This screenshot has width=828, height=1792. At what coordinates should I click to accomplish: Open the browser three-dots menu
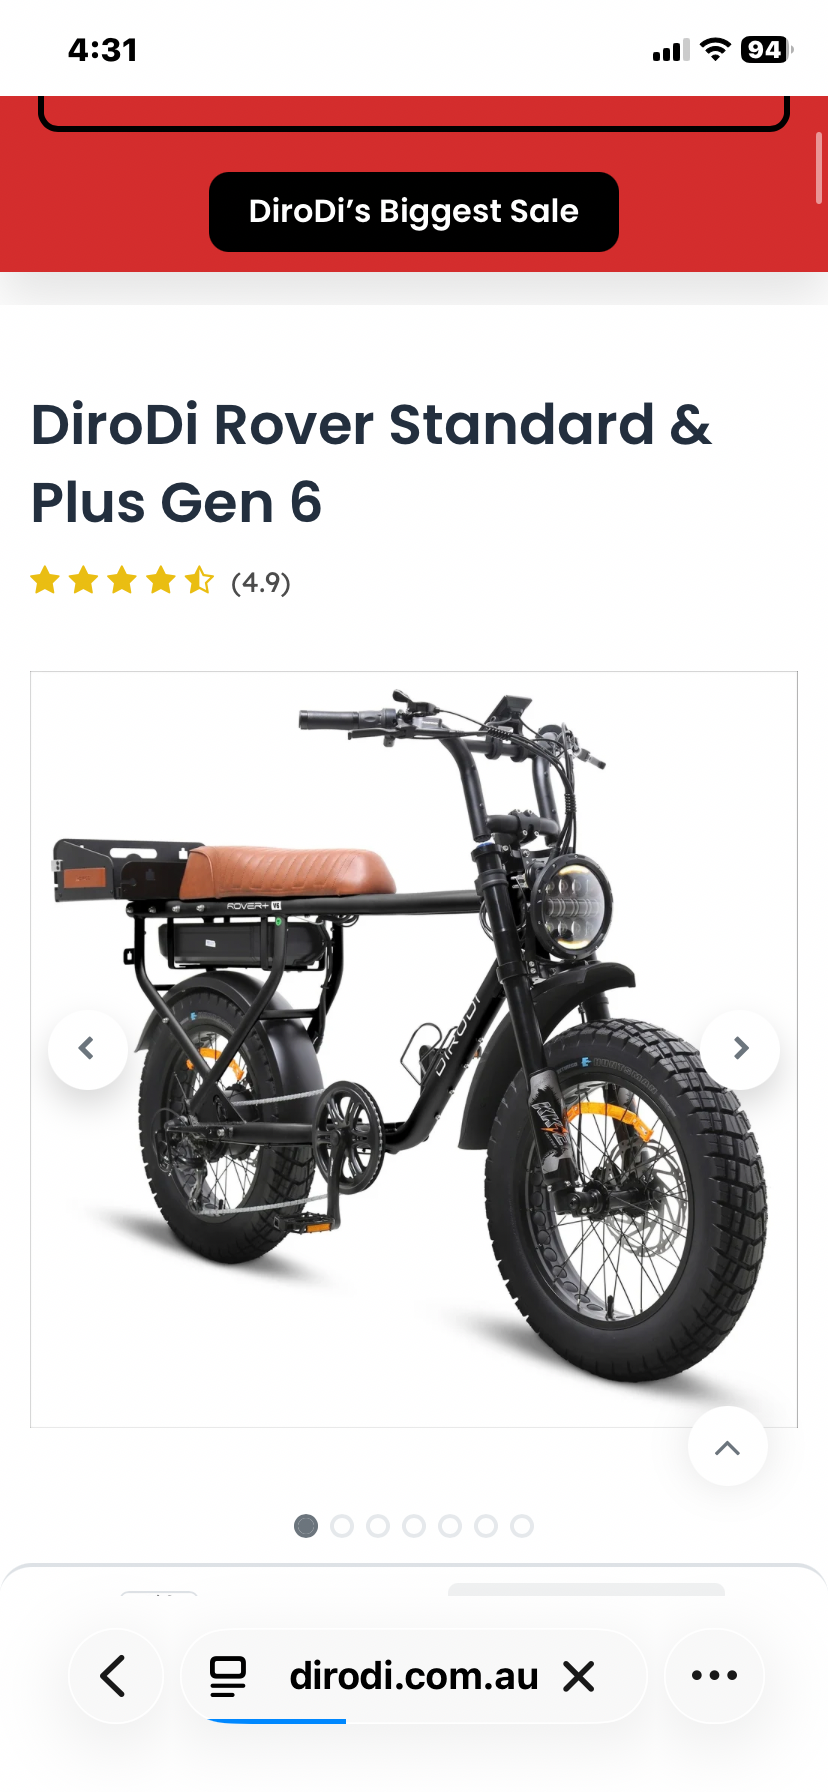714,1676
